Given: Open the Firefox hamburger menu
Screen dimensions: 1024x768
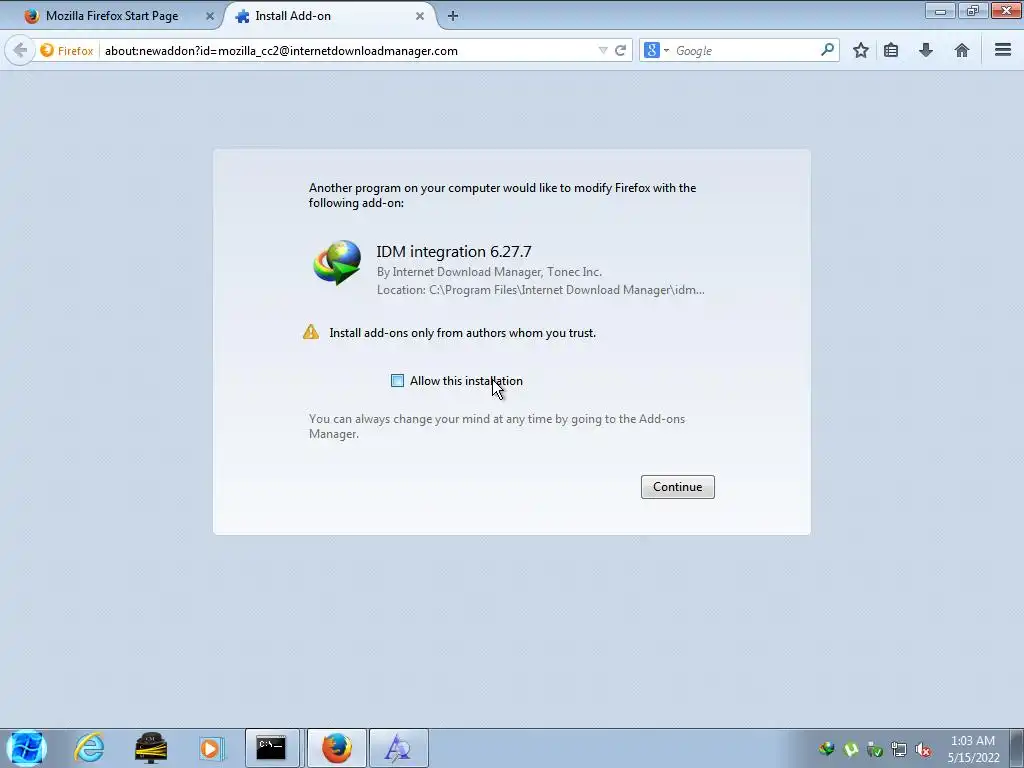Looking at the screenshot, I should pos(1003,50).
